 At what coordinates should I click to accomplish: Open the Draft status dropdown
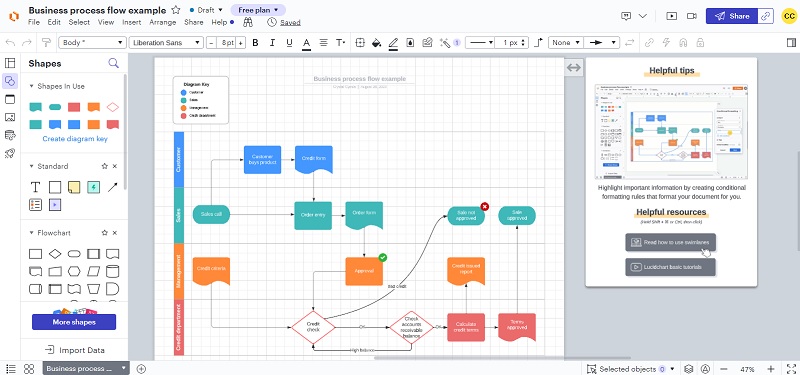pyautogui.click(x=206, y=10)
